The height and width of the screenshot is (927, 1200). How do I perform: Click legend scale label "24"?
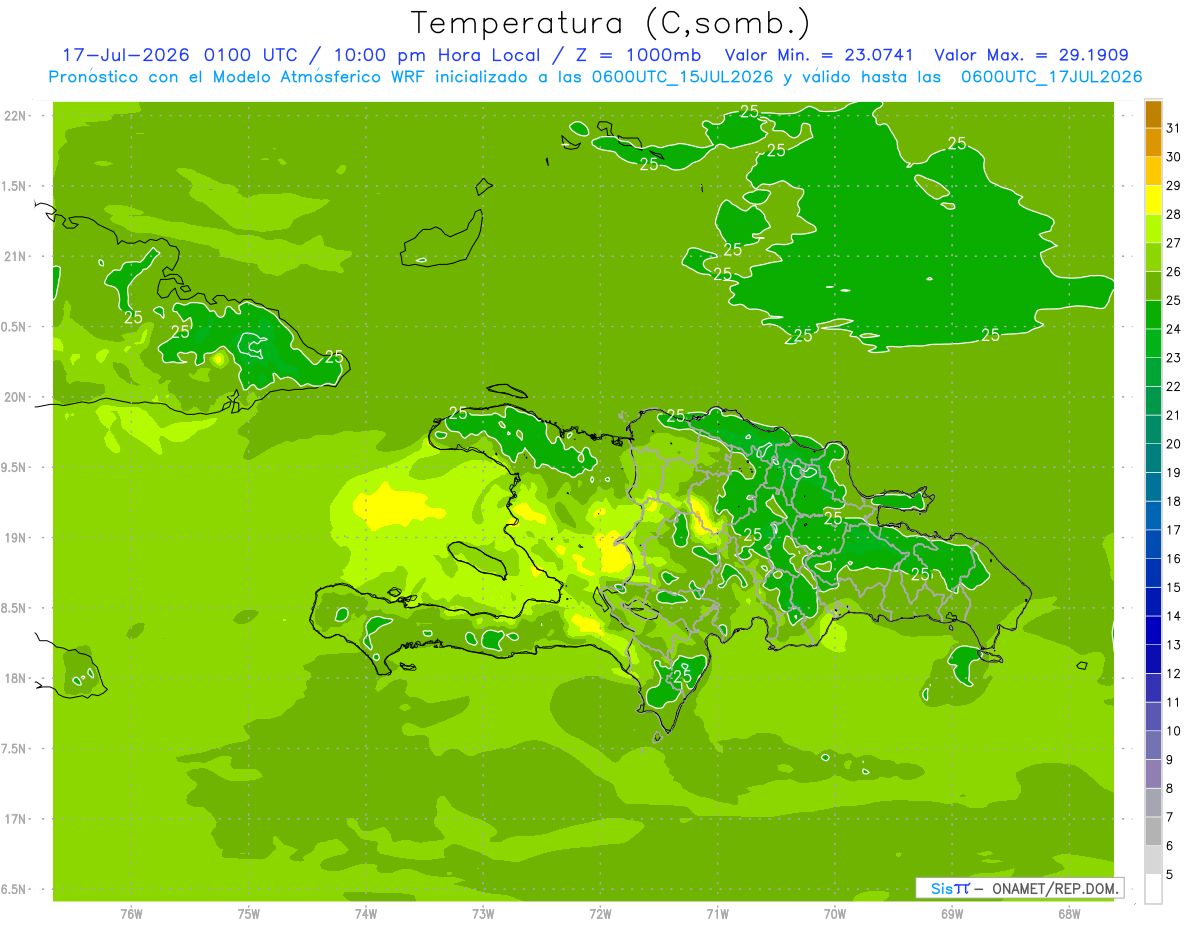(1174, 329)
